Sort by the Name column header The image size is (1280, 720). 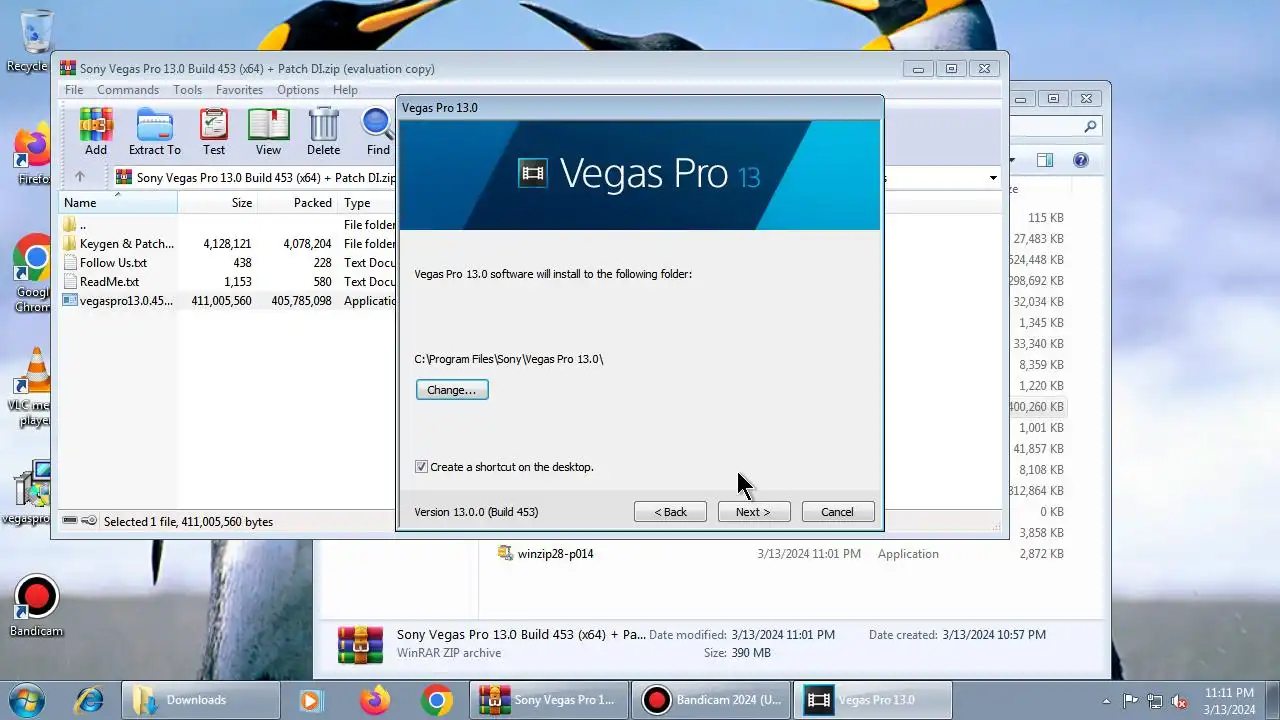pyautogui.click(x=118, y=203)
